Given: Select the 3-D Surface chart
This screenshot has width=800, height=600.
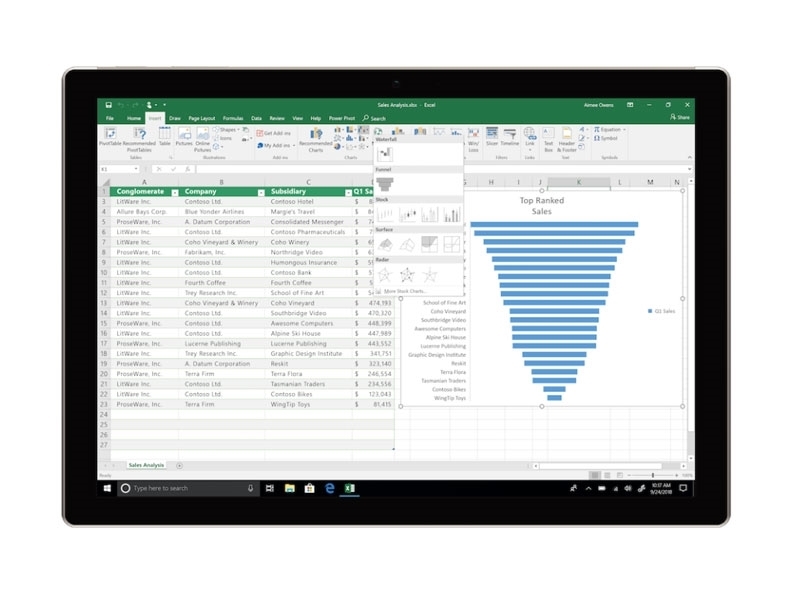Looking at the screenshot, I should click(385, 244).
